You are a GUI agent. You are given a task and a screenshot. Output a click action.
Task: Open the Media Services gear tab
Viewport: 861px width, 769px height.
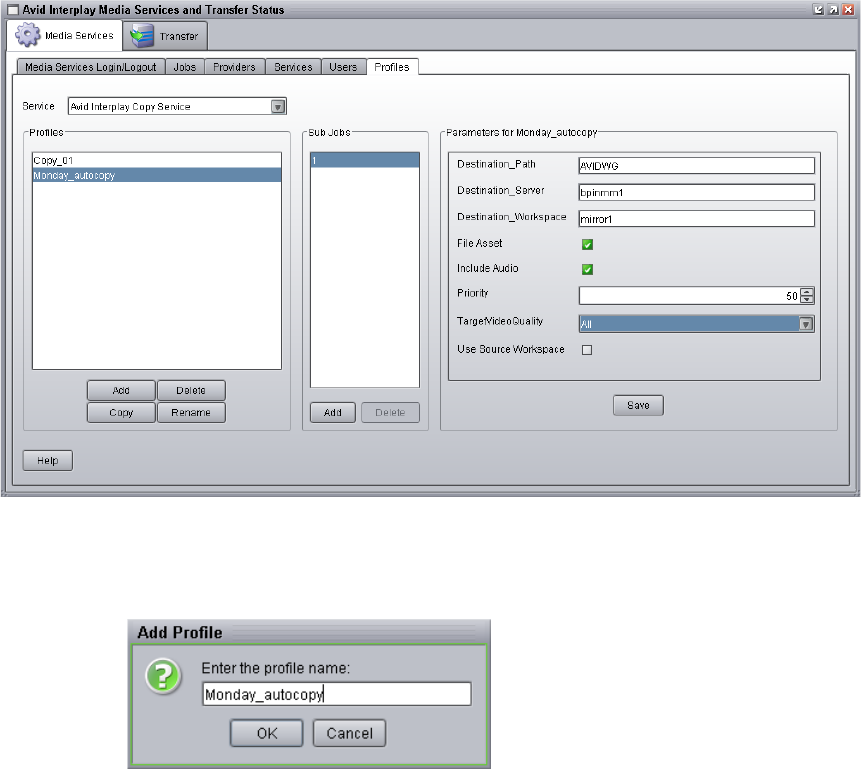(x=64, y=36)
